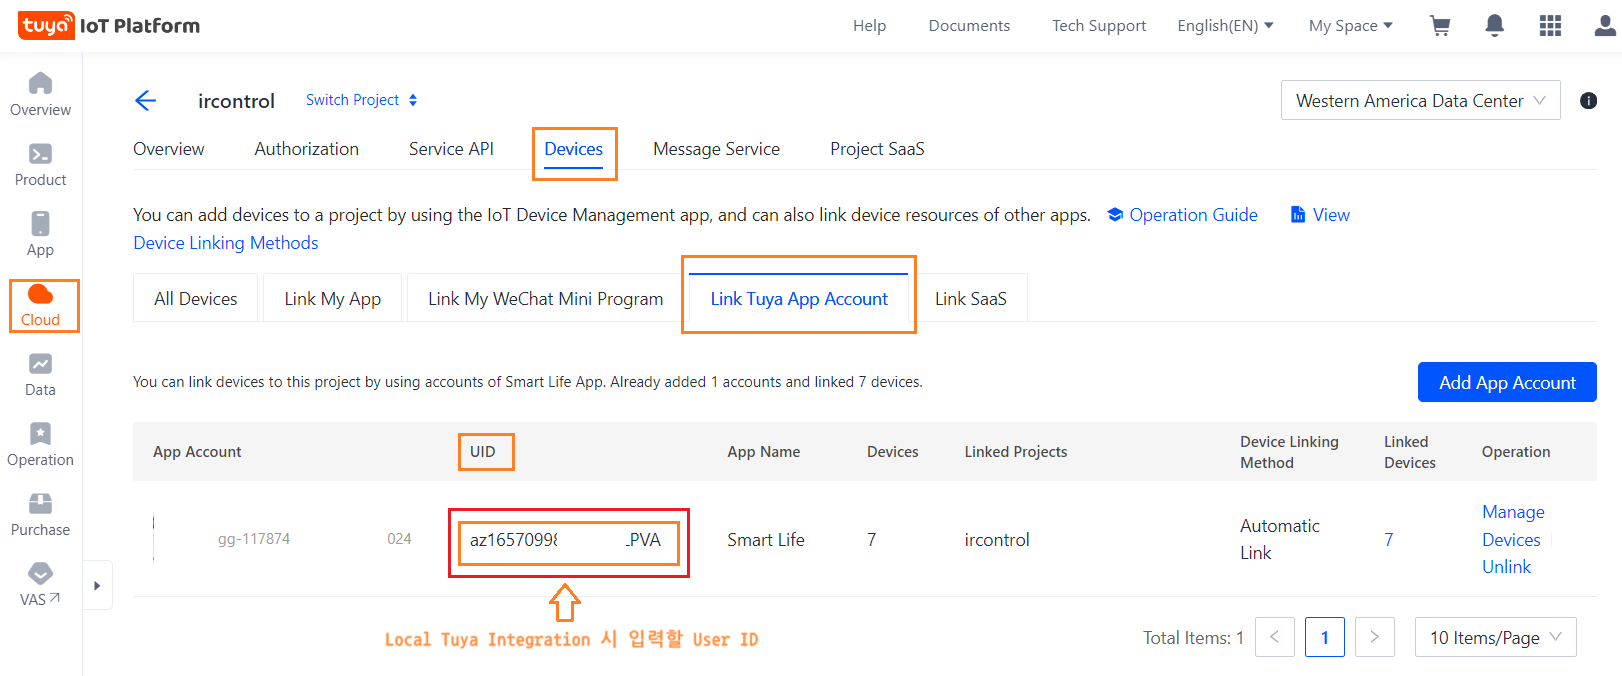Open the Product sidebar section
This screenshot has width=1622, height=676.
[x=40, y=165]
